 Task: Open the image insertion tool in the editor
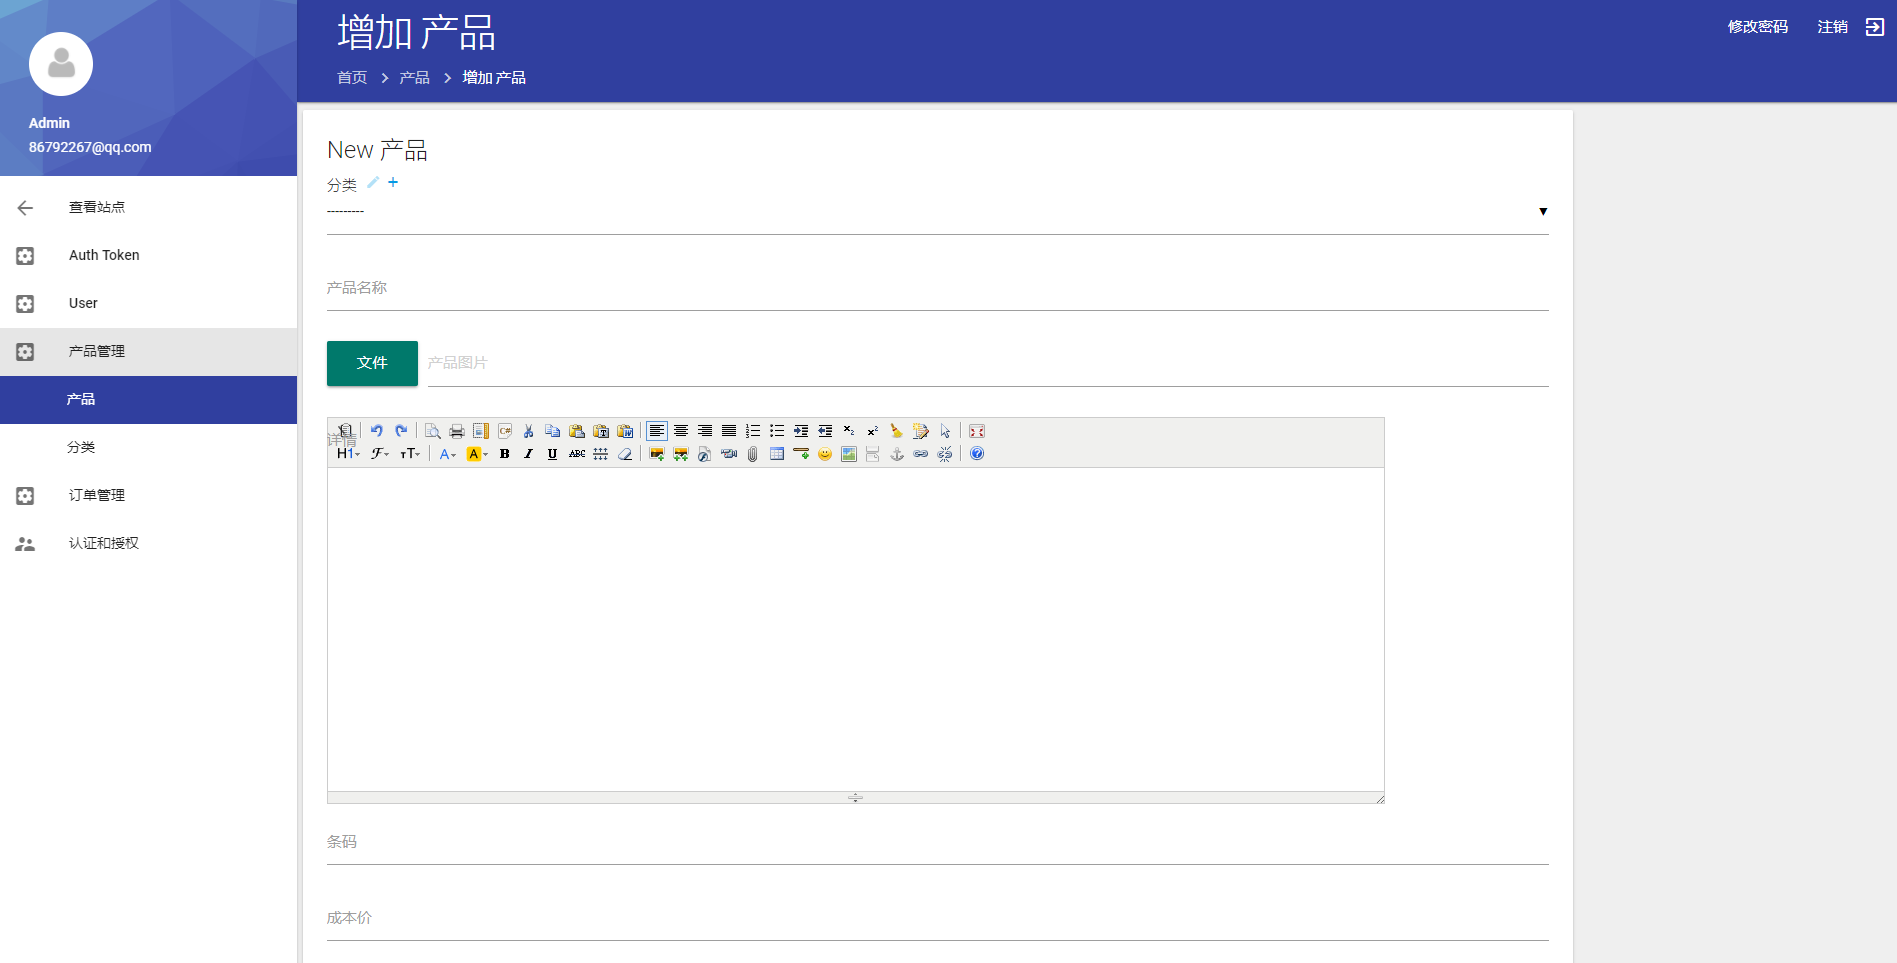(x=657, y=453)
